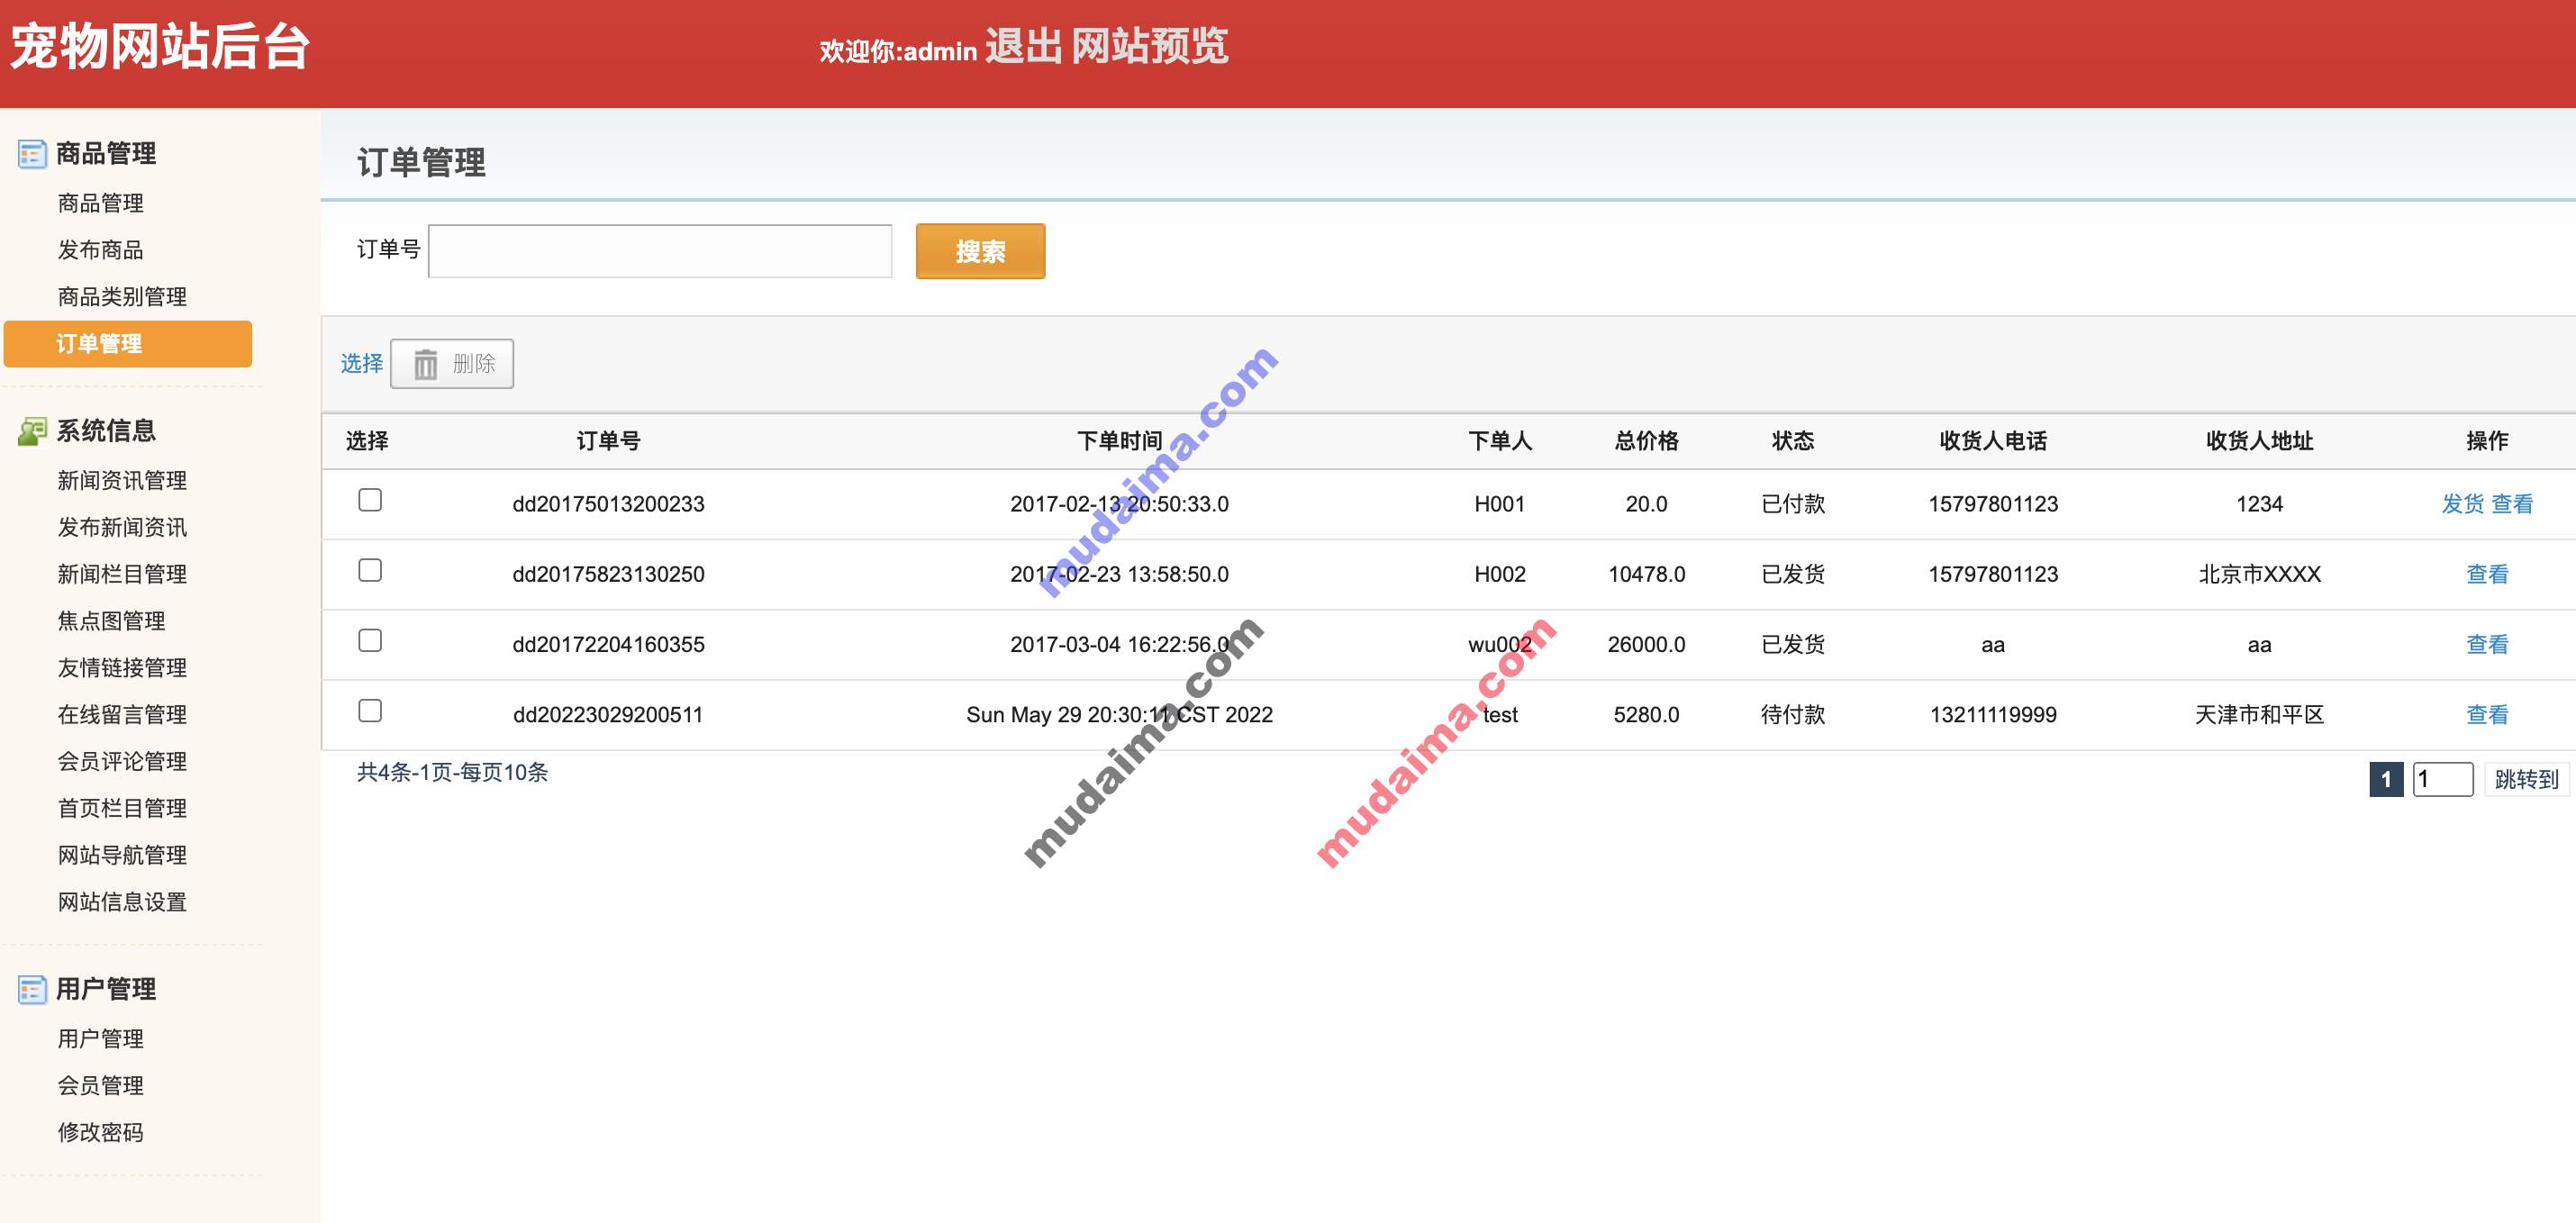Click the 收货人电话 column header
This screenshot has height=1223, width=2576.
point(1992,441)
